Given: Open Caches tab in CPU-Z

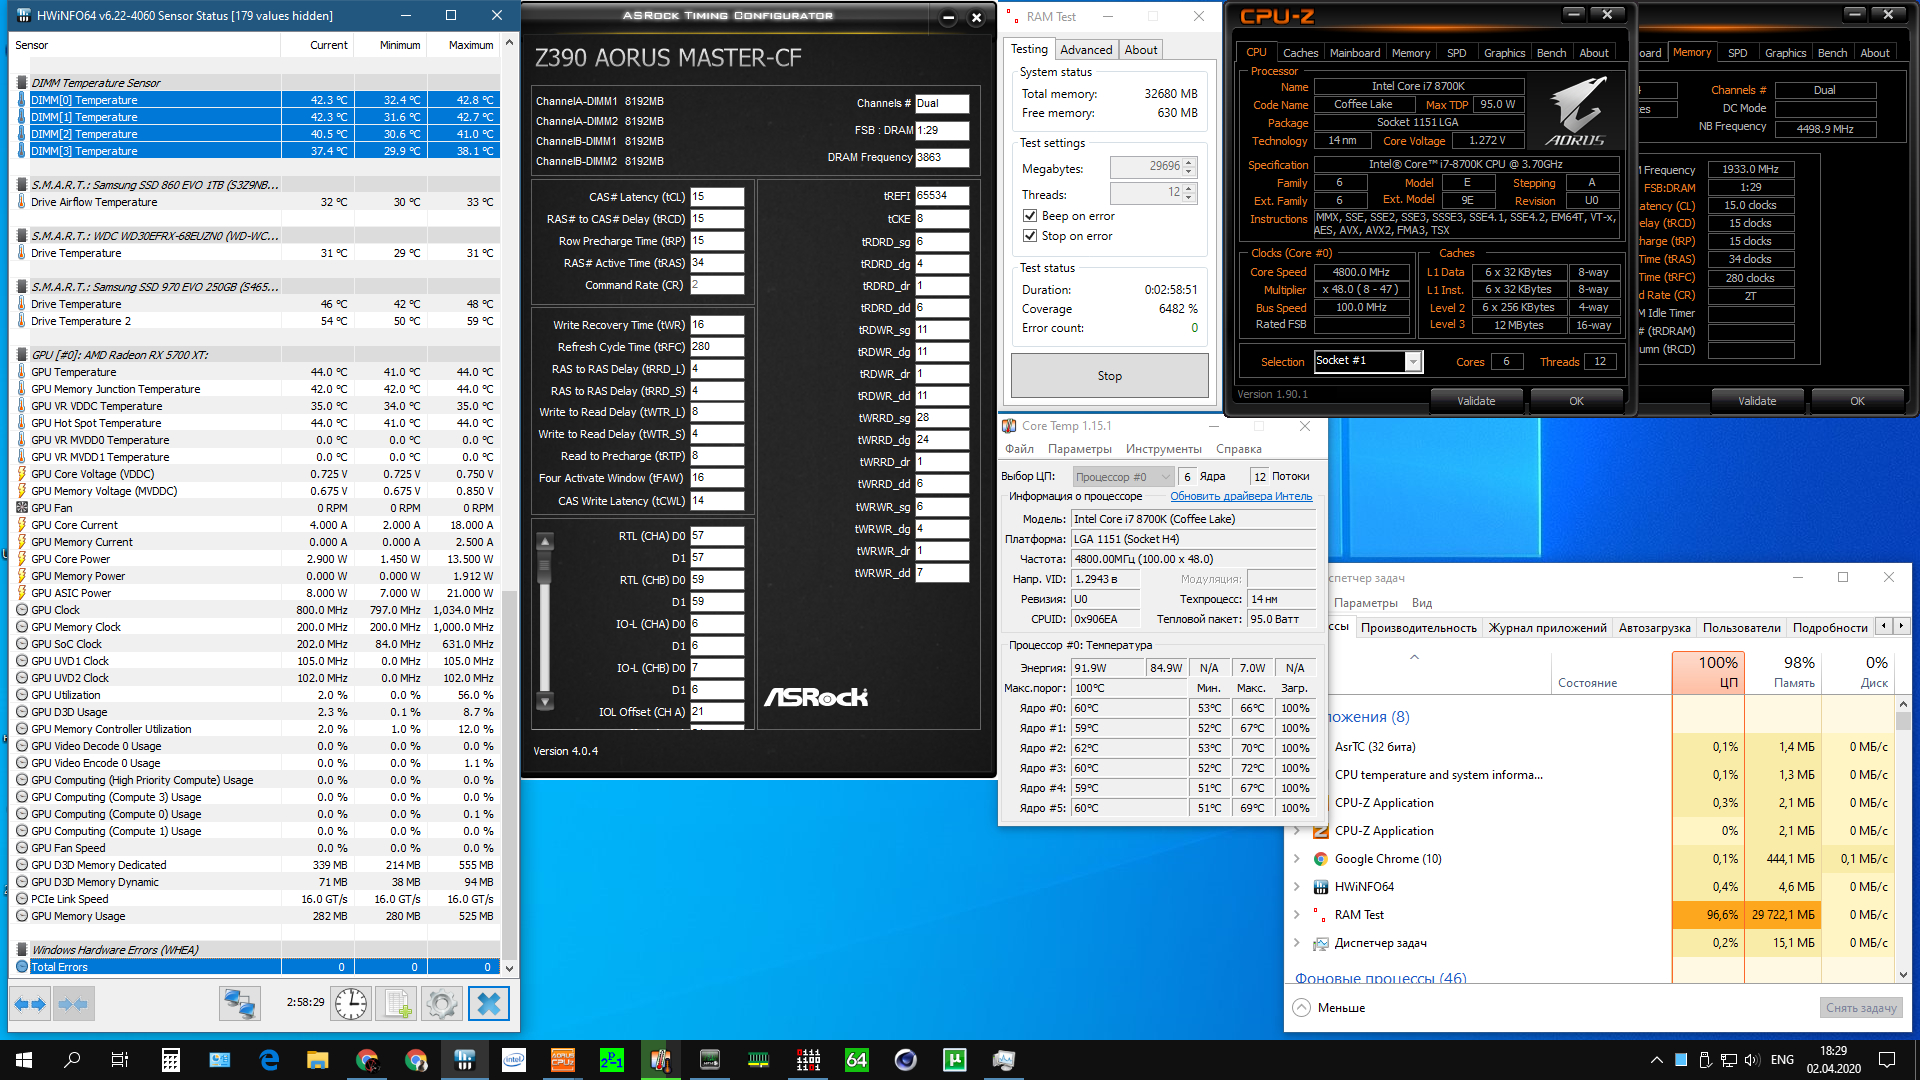Looking at the screenshot, I should pyautogui.click(x=1300, y=53).
